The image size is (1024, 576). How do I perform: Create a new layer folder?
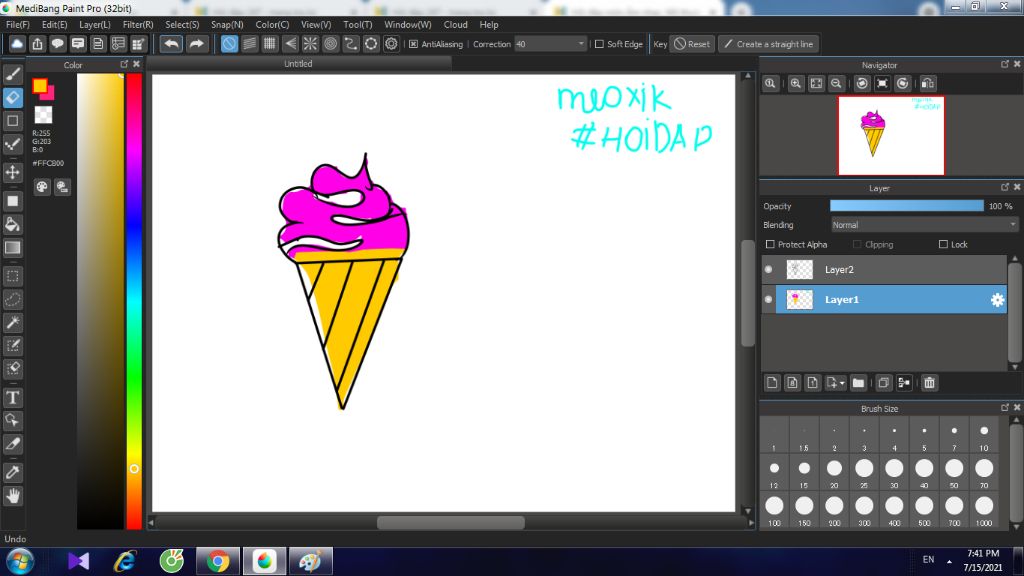tap(858, 383)
